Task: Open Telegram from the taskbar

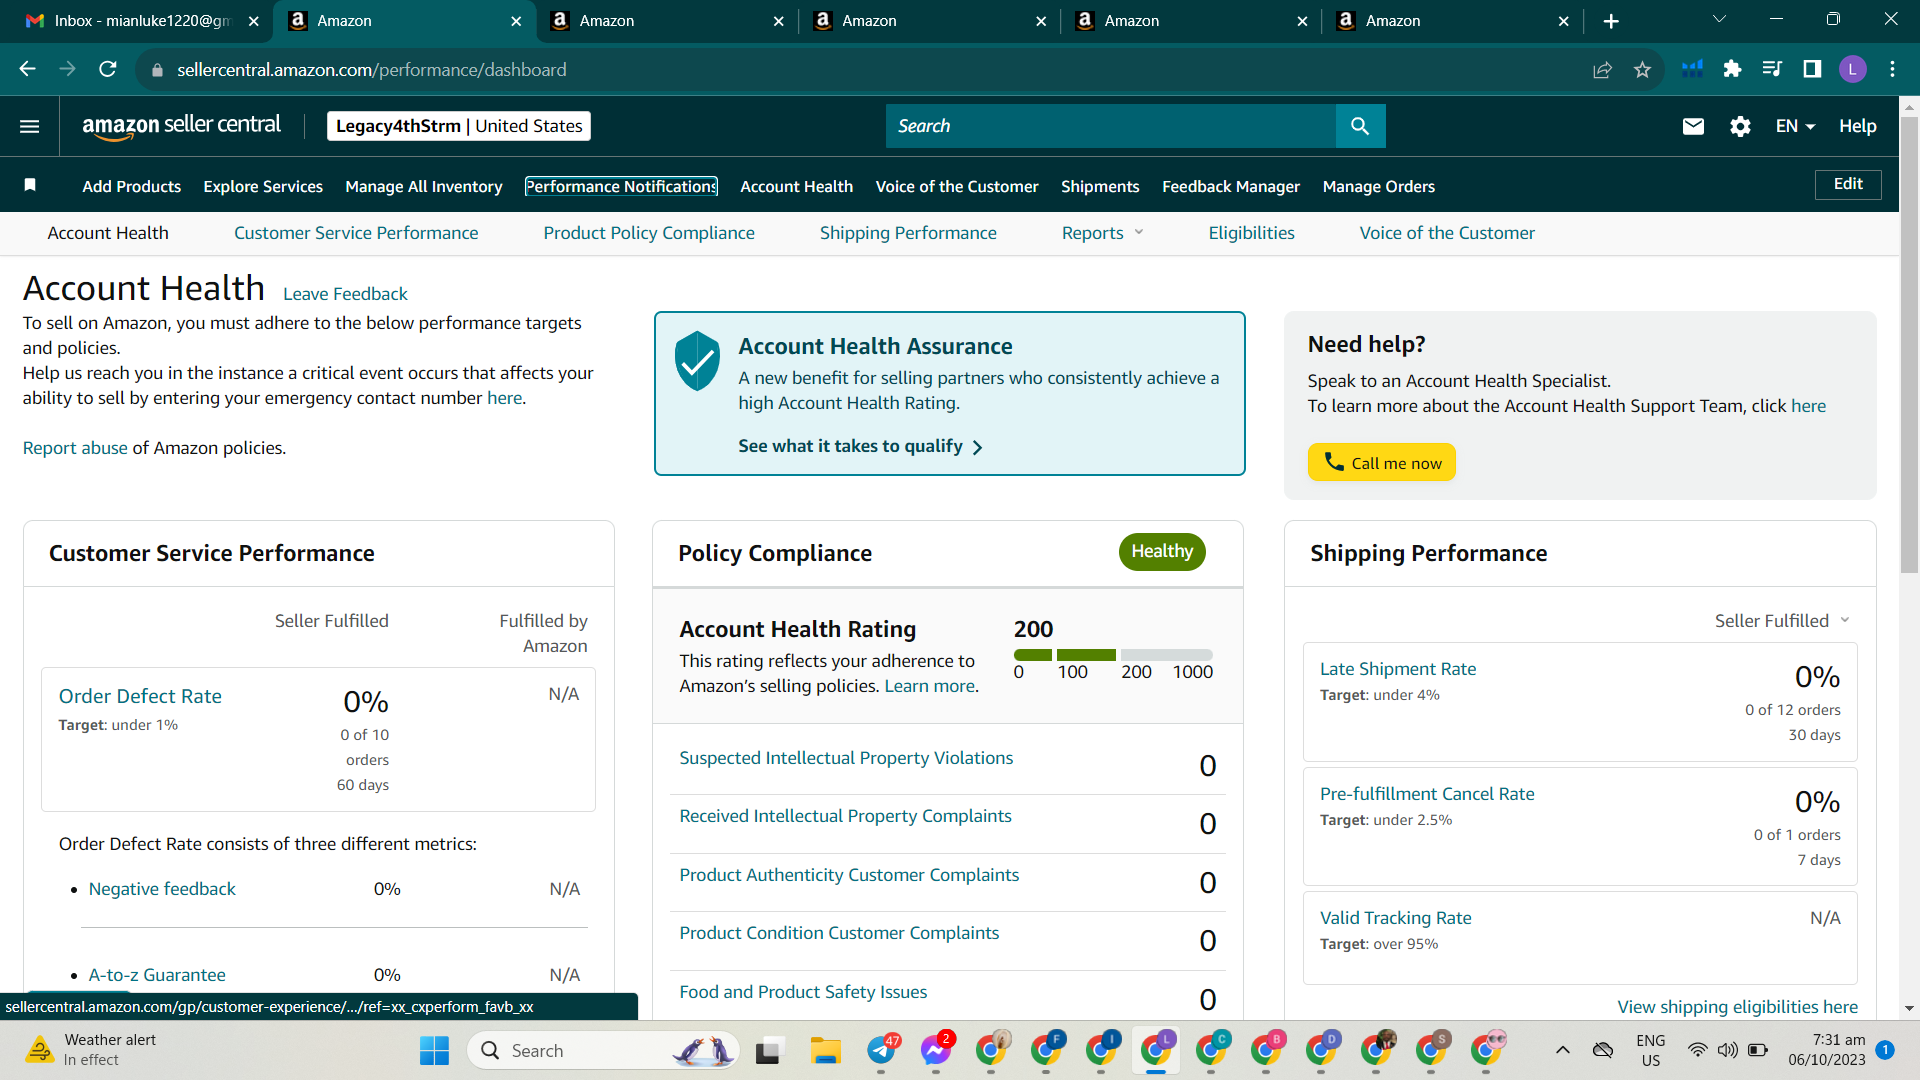Action: 881,1050
